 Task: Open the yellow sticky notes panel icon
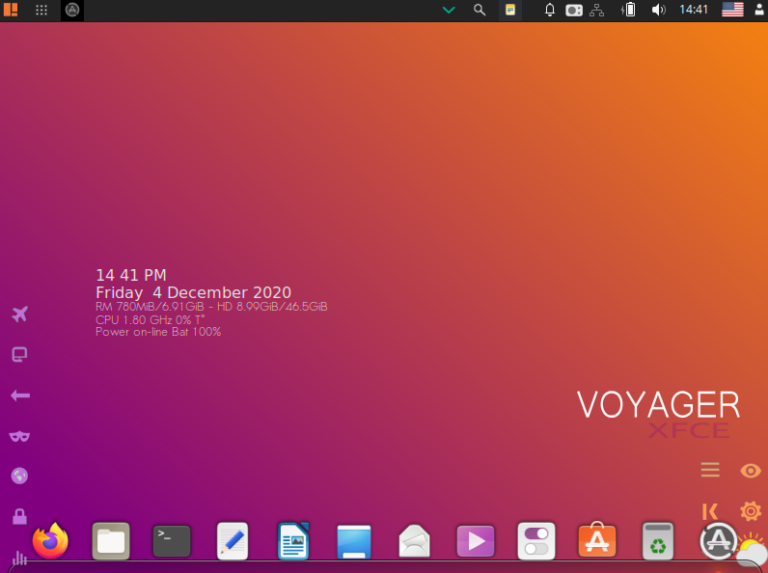tap(510, 10)
